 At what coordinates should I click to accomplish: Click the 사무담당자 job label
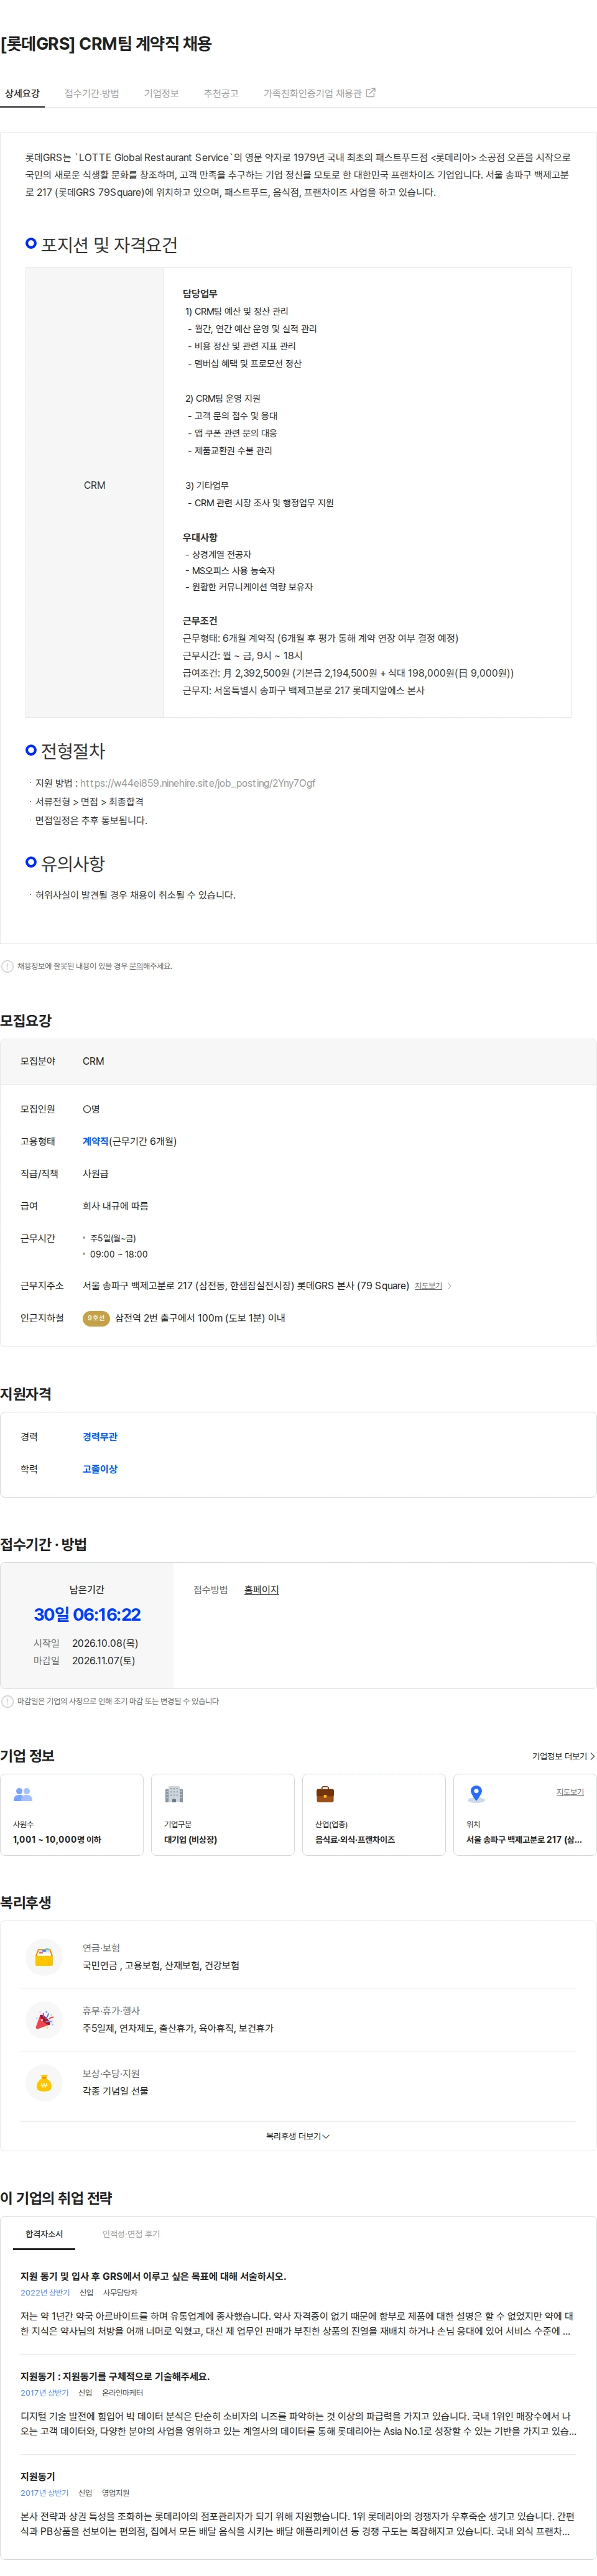(120, 2293)
